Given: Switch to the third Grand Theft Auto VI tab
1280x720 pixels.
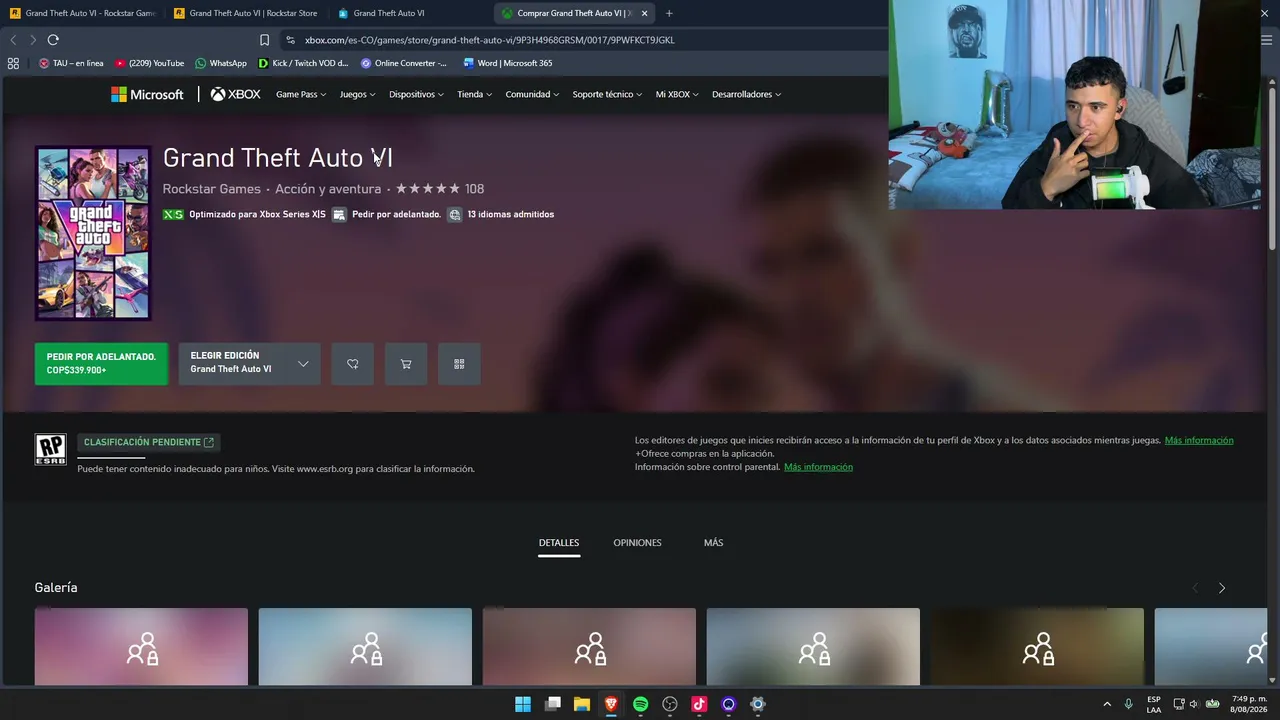Looking at the screenshot, I should 410,13.
